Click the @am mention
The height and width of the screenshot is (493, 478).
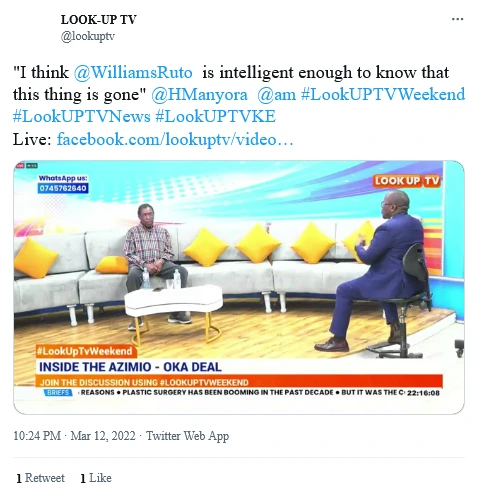(x=276, y=94)
